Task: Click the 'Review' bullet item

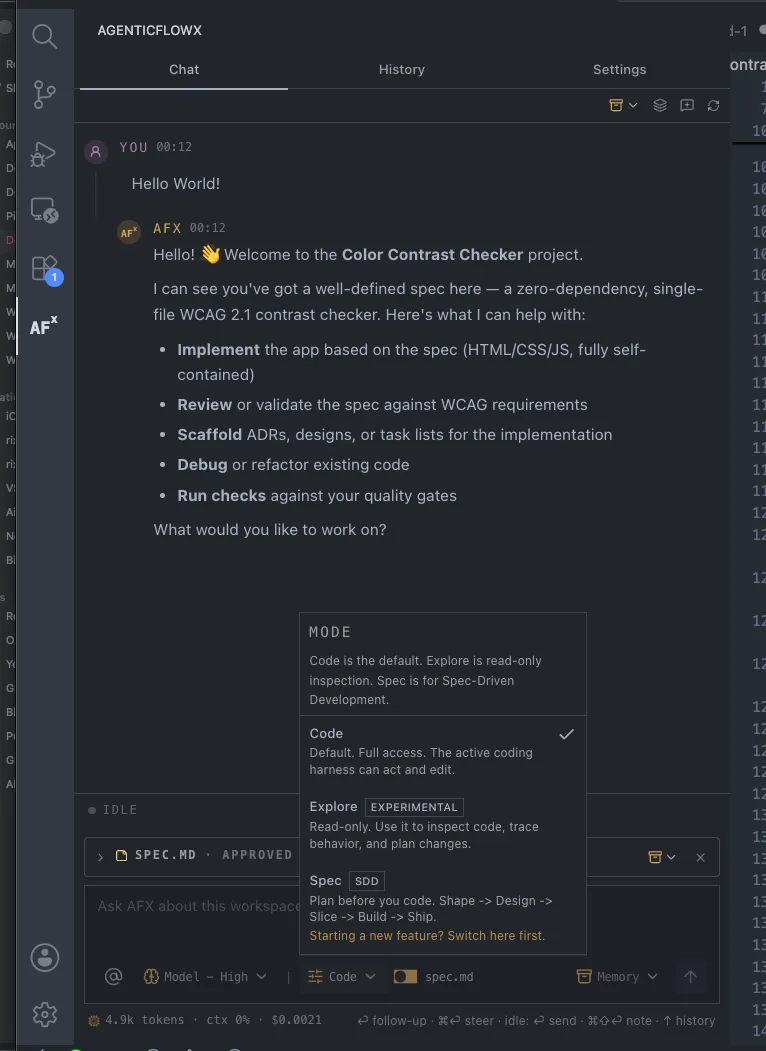Action: click(x=382, y=405)
